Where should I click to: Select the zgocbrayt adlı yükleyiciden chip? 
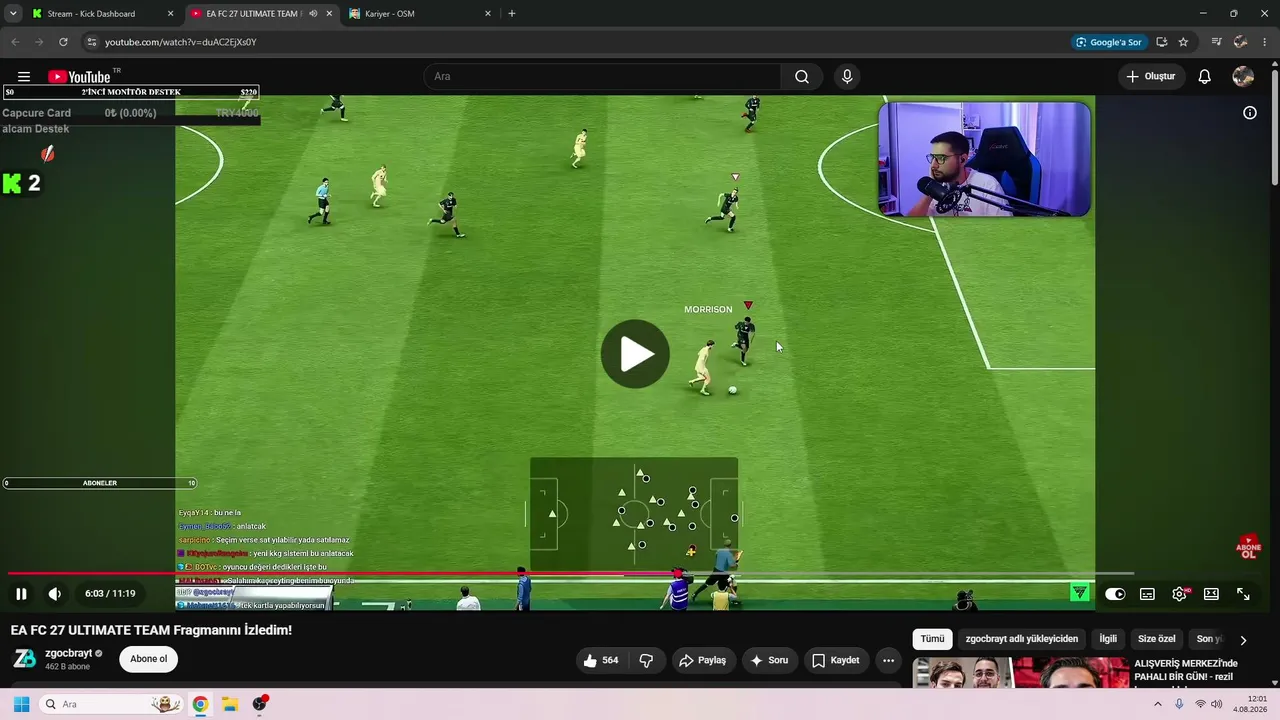click(1022, 639)
